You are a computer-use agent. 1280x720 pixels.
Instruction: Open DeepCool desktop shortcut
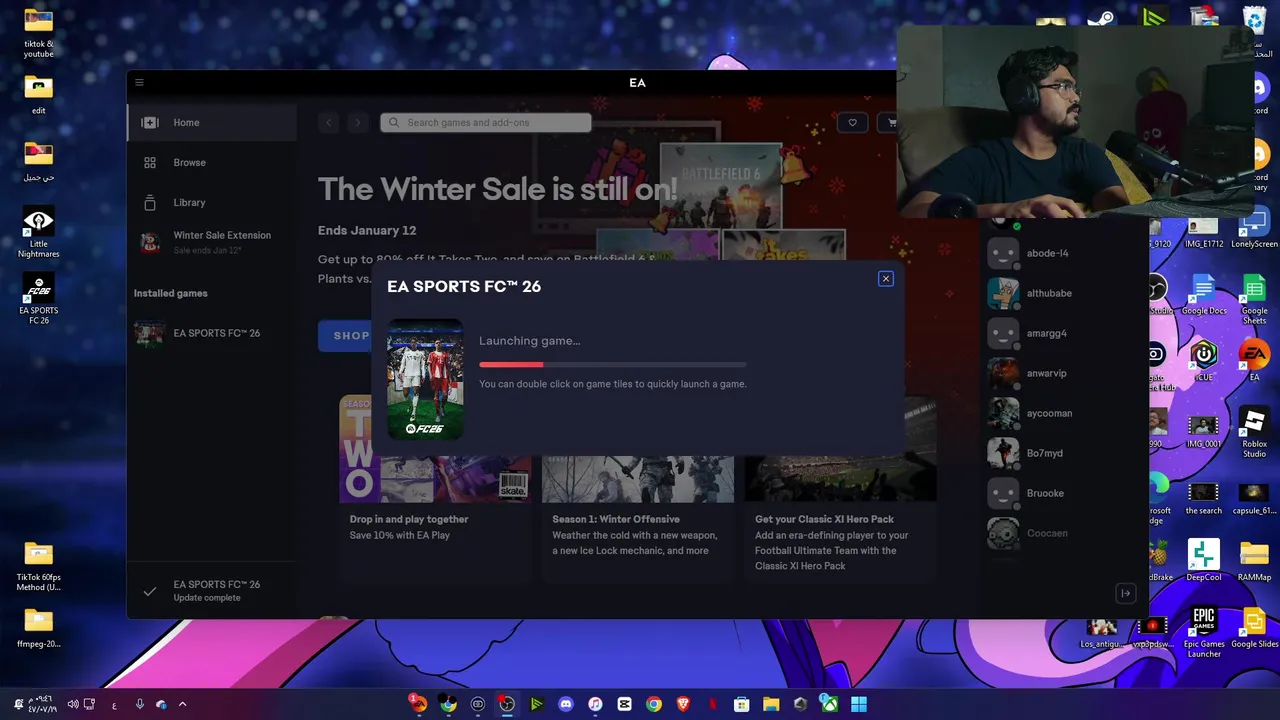click(x=1204, y=560)
